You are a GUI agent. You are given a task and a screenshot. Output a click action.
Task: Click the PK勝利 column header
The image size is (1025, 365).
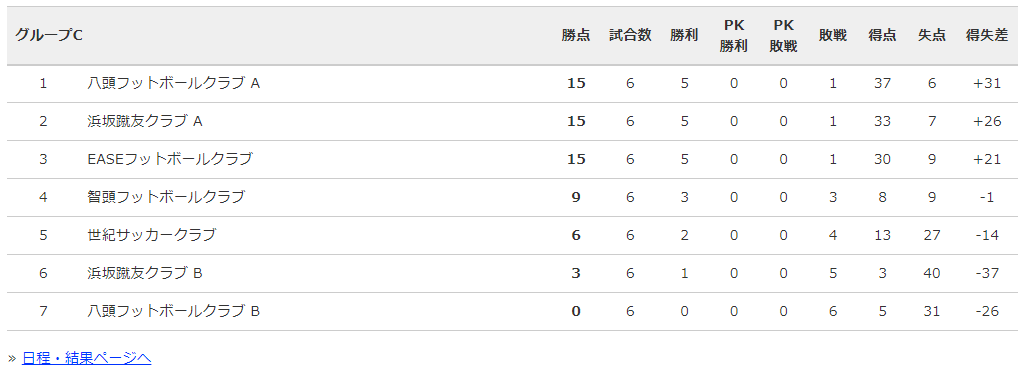pos(733,35)
